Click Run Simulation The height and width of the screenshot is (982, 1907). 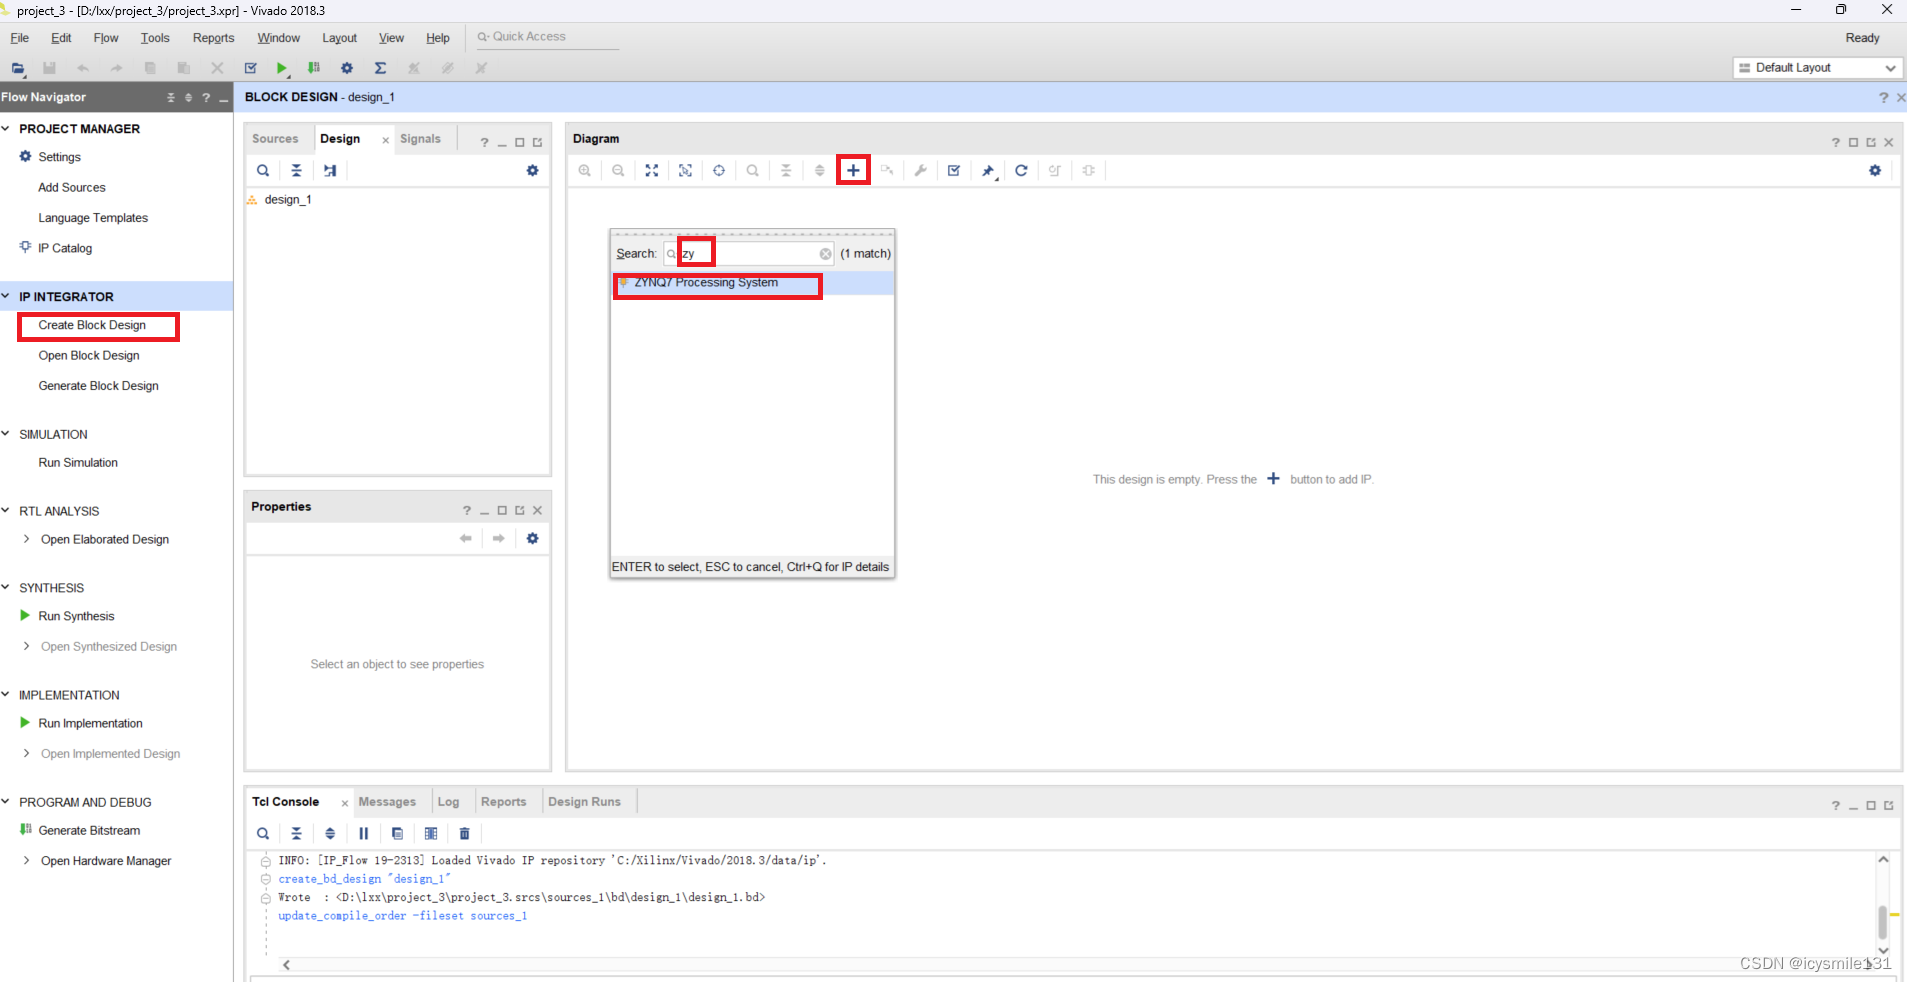(78, 463)
